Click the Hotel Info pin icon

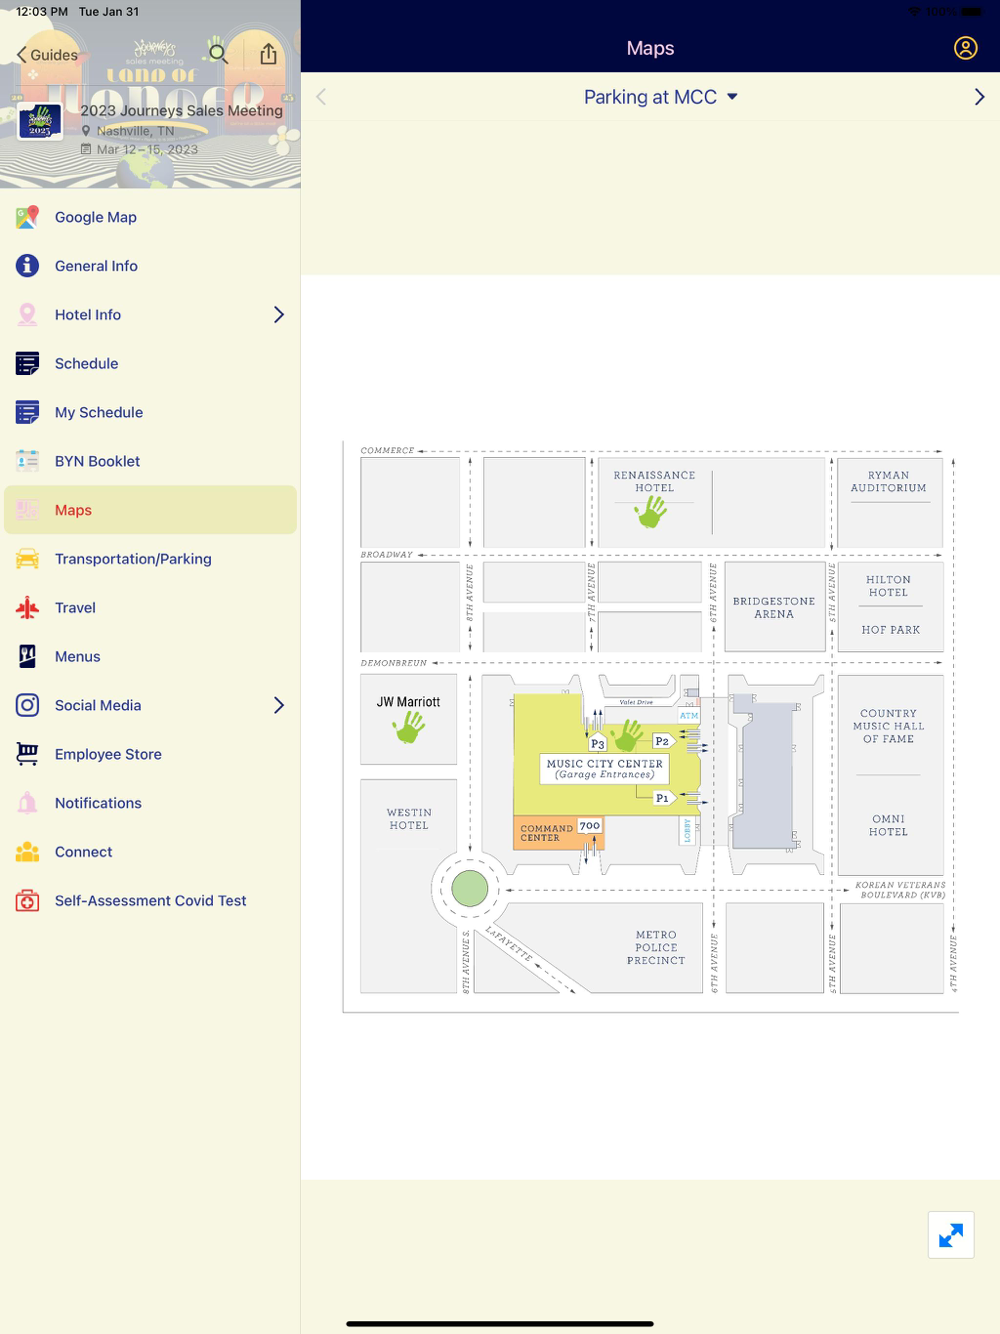27,315
